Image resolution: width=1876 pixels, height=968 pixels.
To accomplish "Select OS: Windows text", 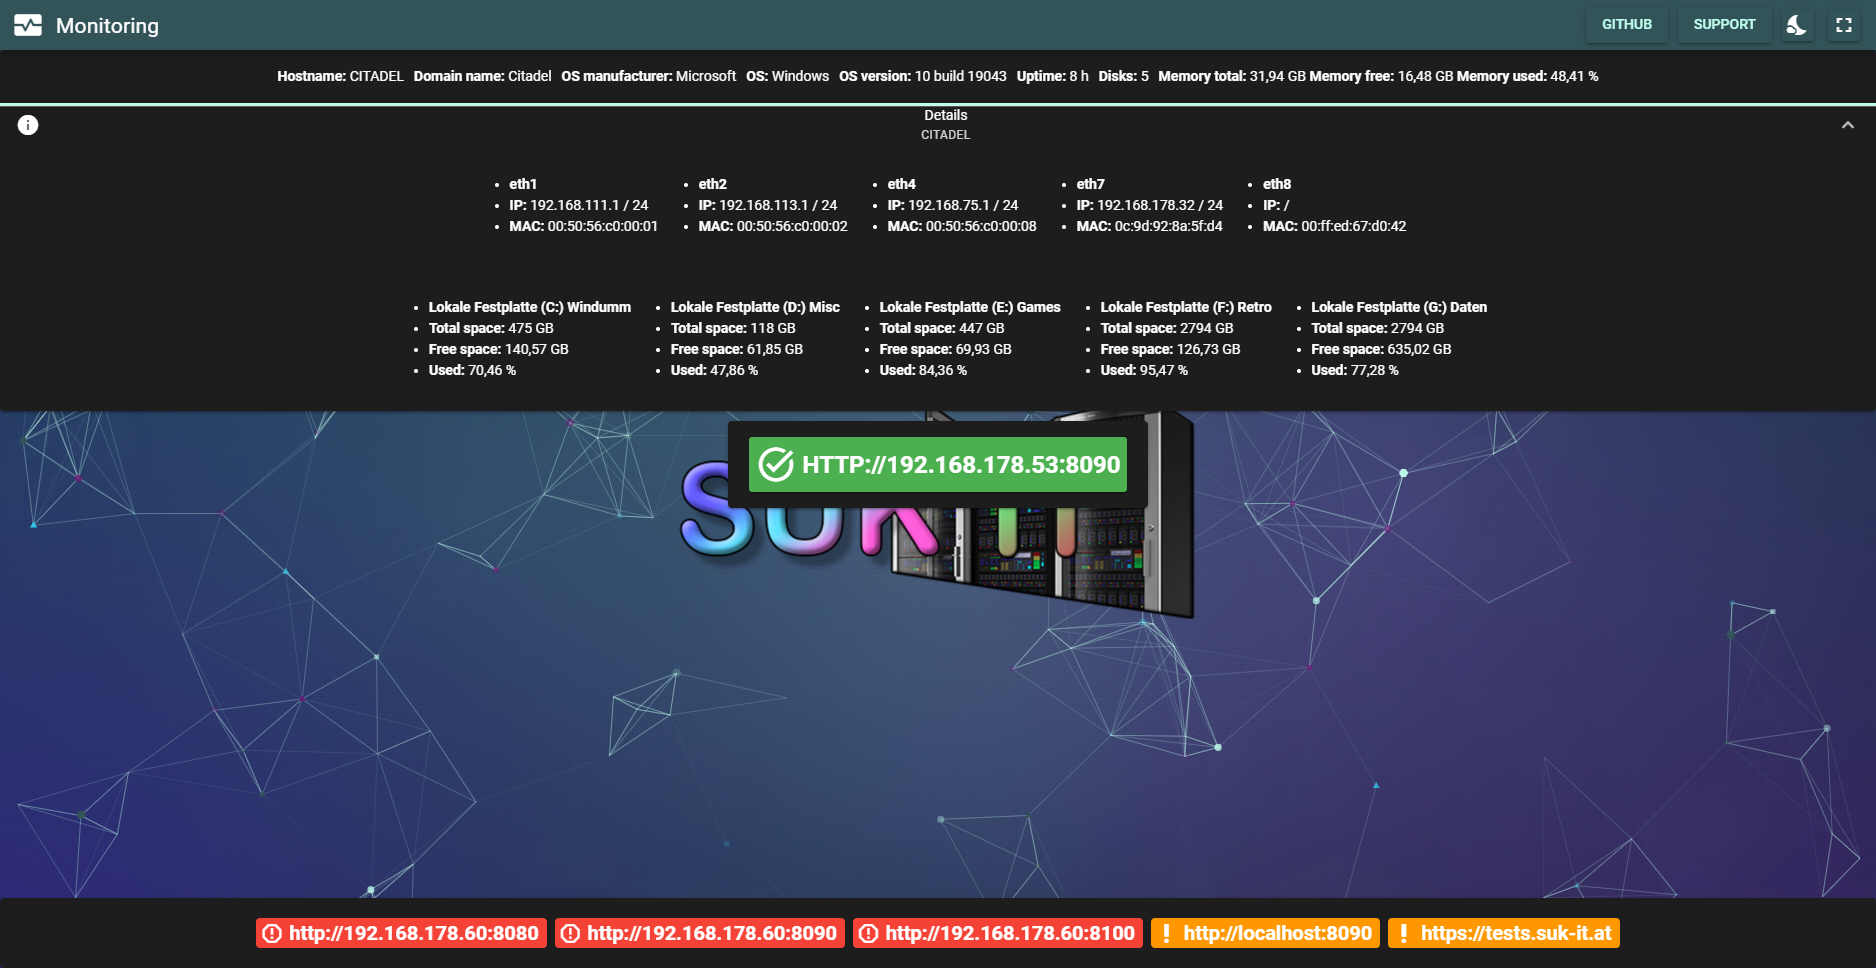I will [x=787, y=76].
